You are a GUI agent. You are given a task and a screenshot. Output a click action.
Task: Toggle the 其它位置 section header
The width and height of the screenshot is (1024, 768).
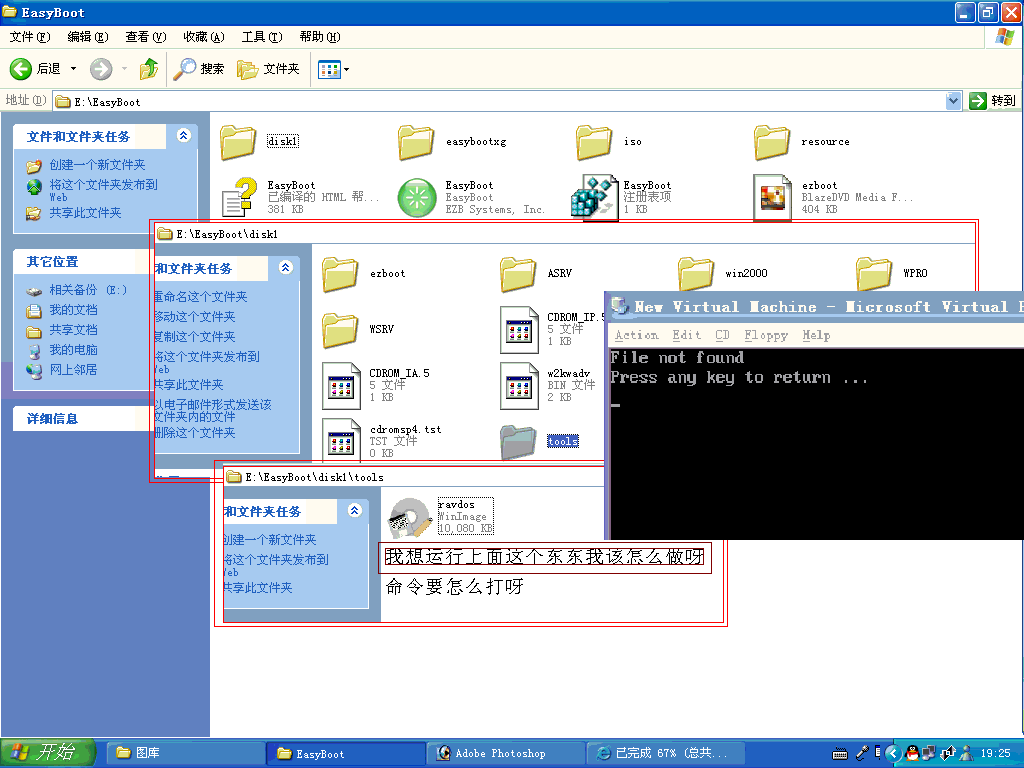pos(84,262)
